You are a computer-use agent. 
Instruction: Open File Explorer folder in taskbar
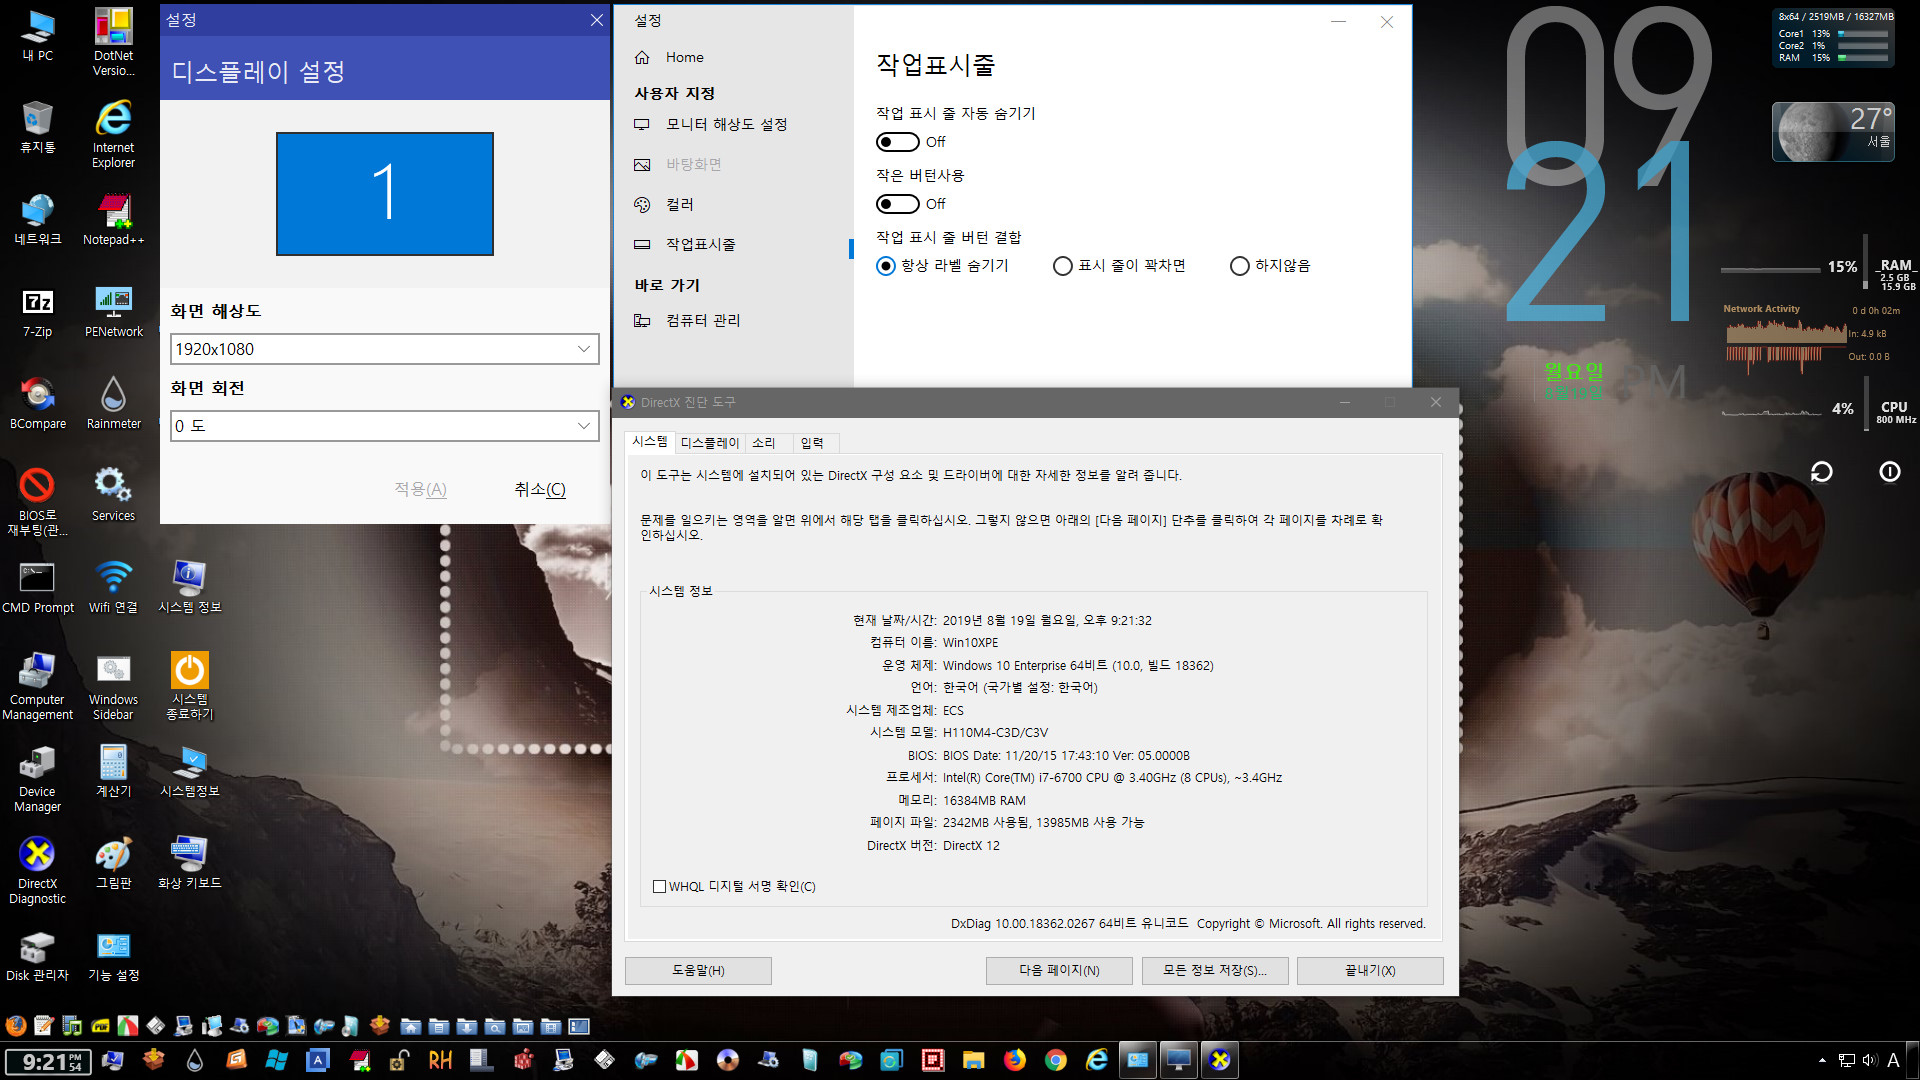974,1060
